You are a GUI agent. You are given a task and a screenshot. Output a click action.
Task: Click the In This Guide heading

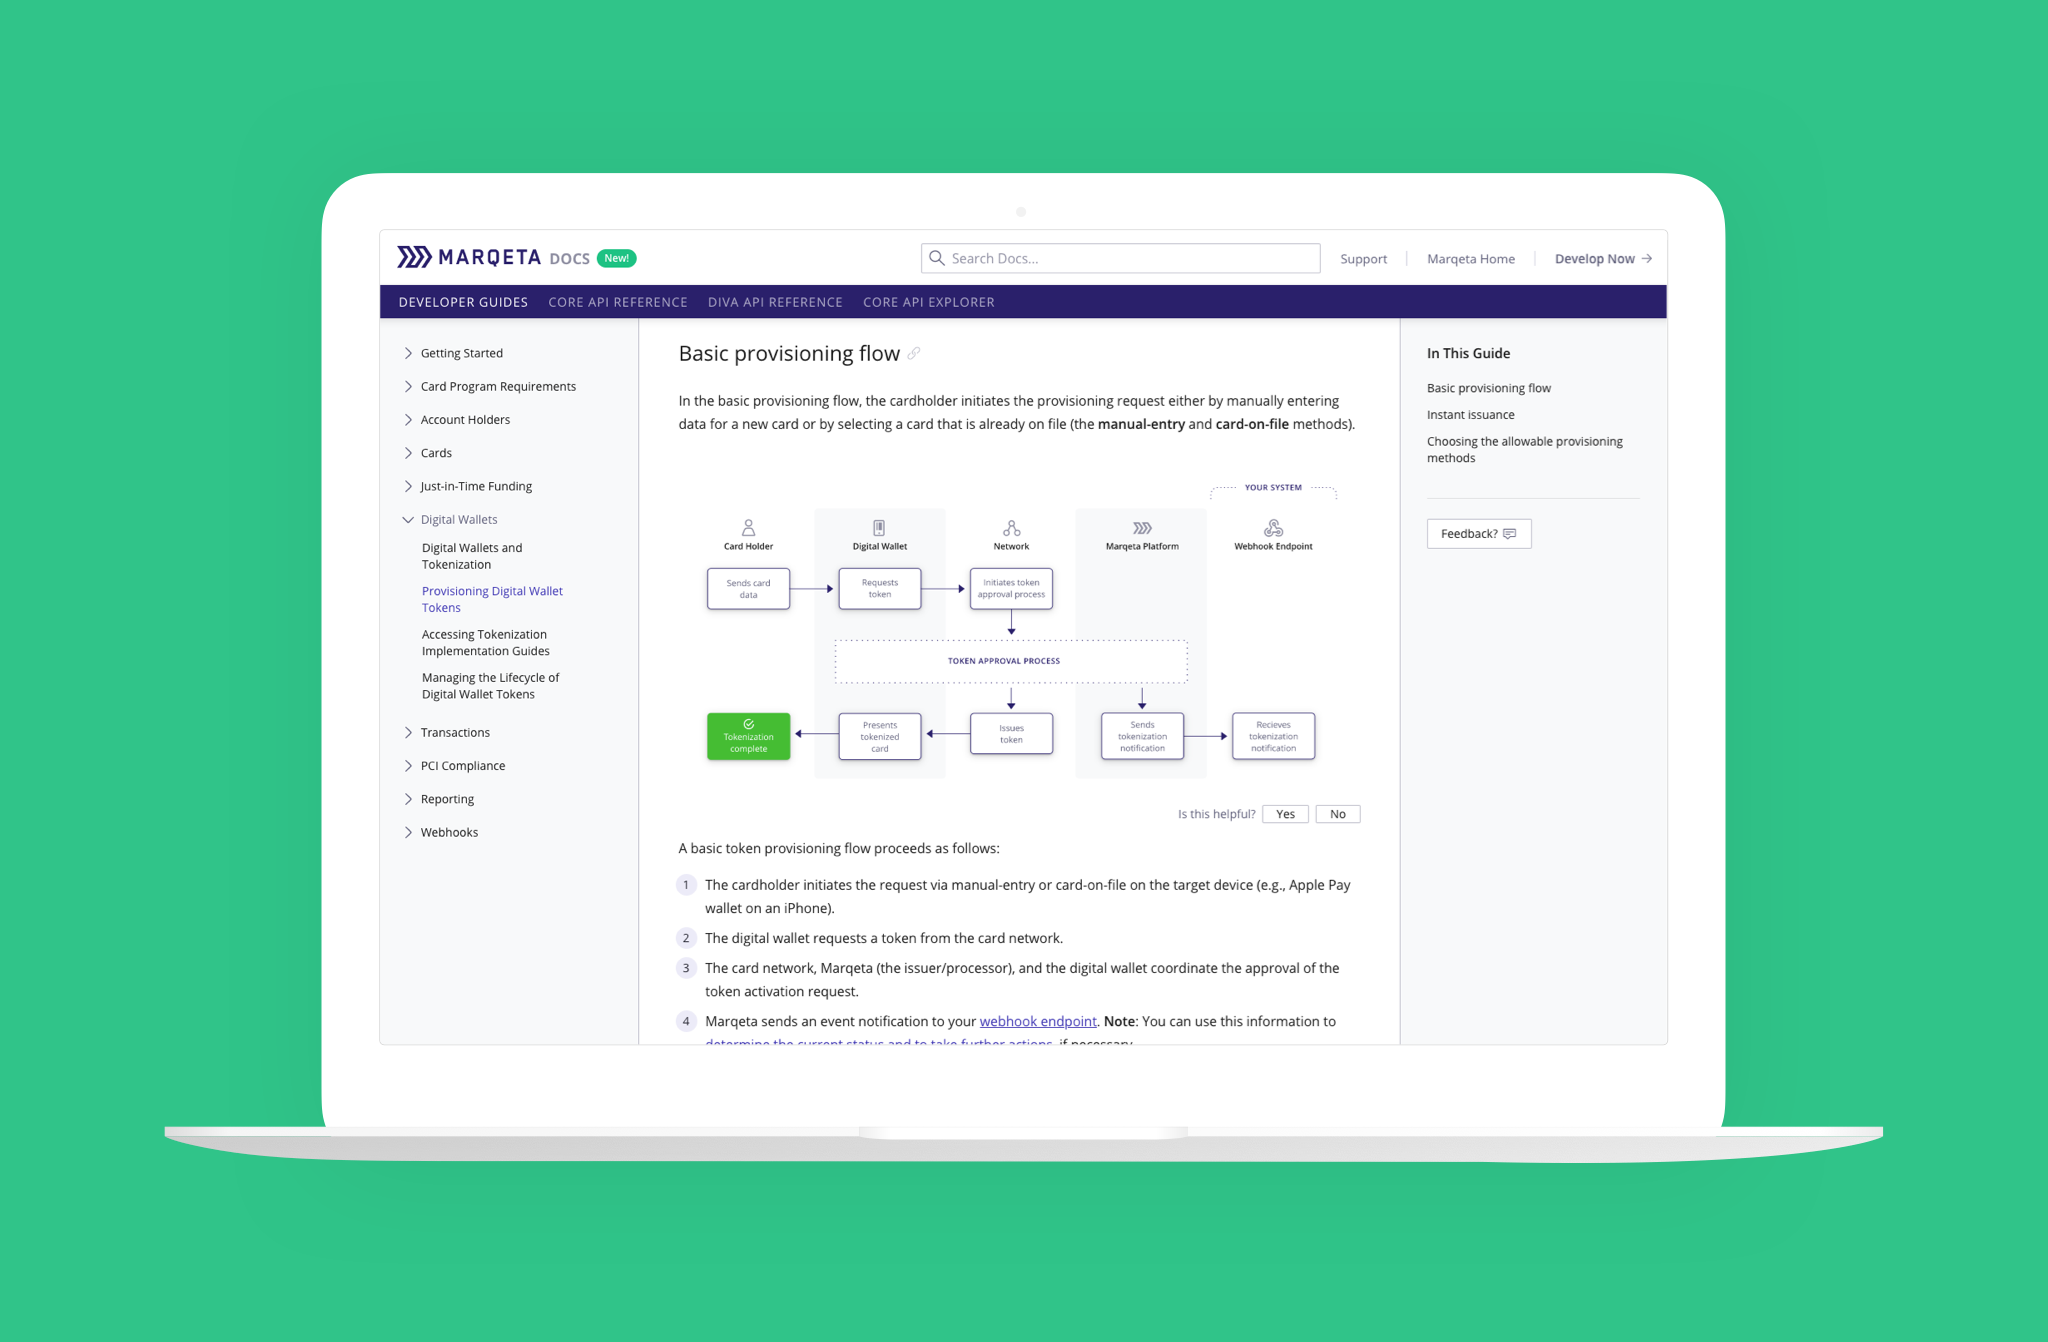point(1468,353)
